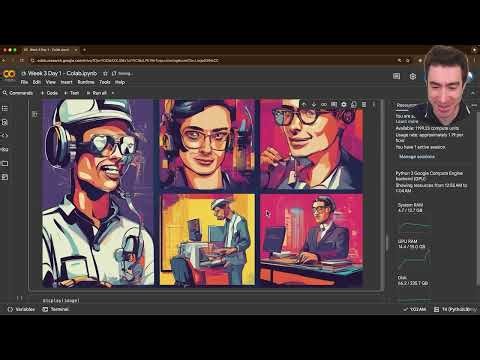The image size is (480, 360).
Task: Click the yellow-background standing figure image
Action: 207,240
